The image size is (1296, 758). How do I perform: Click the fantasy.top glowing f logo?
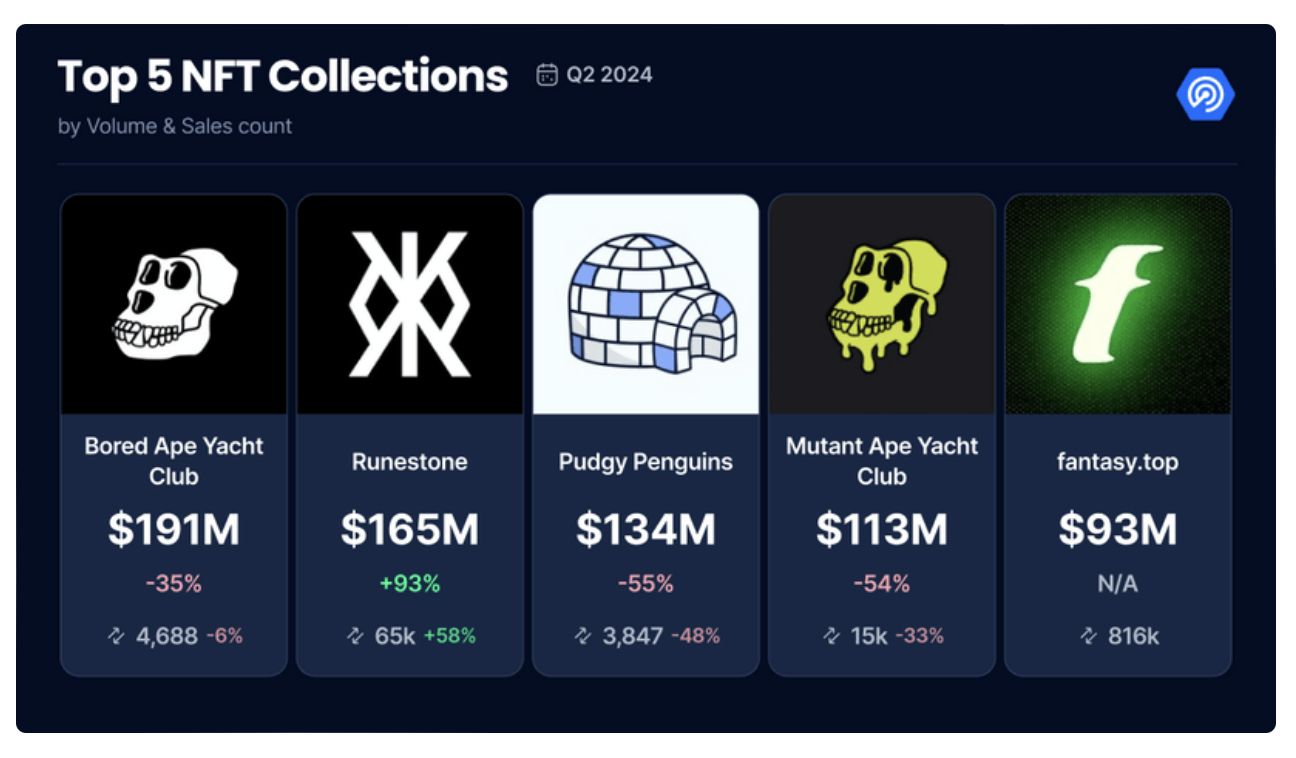coord(1118,304)
